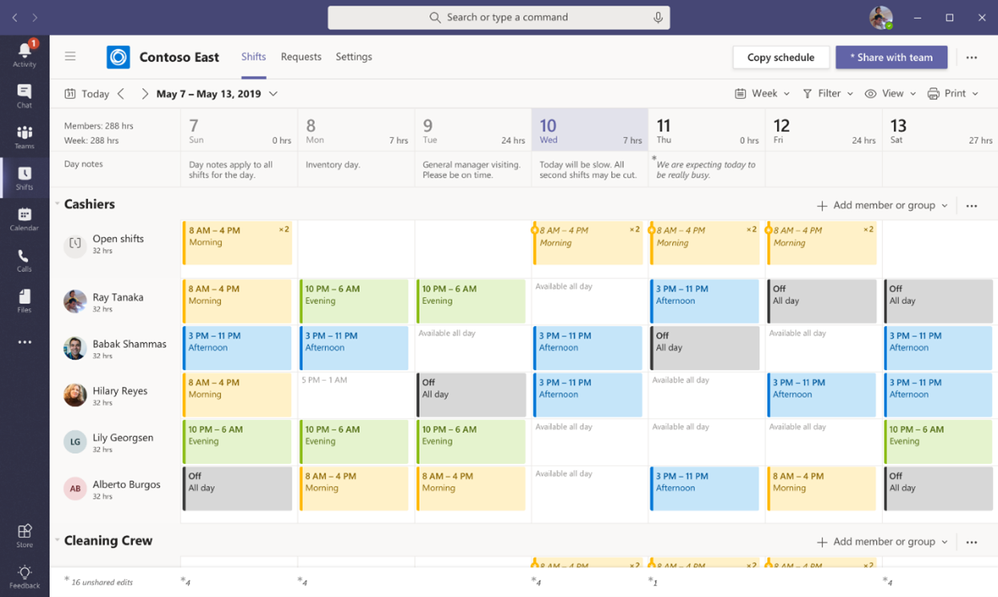Go back with the navigation back arrow
The height and width of the screenshot is (597, 998).
point(15,18)
